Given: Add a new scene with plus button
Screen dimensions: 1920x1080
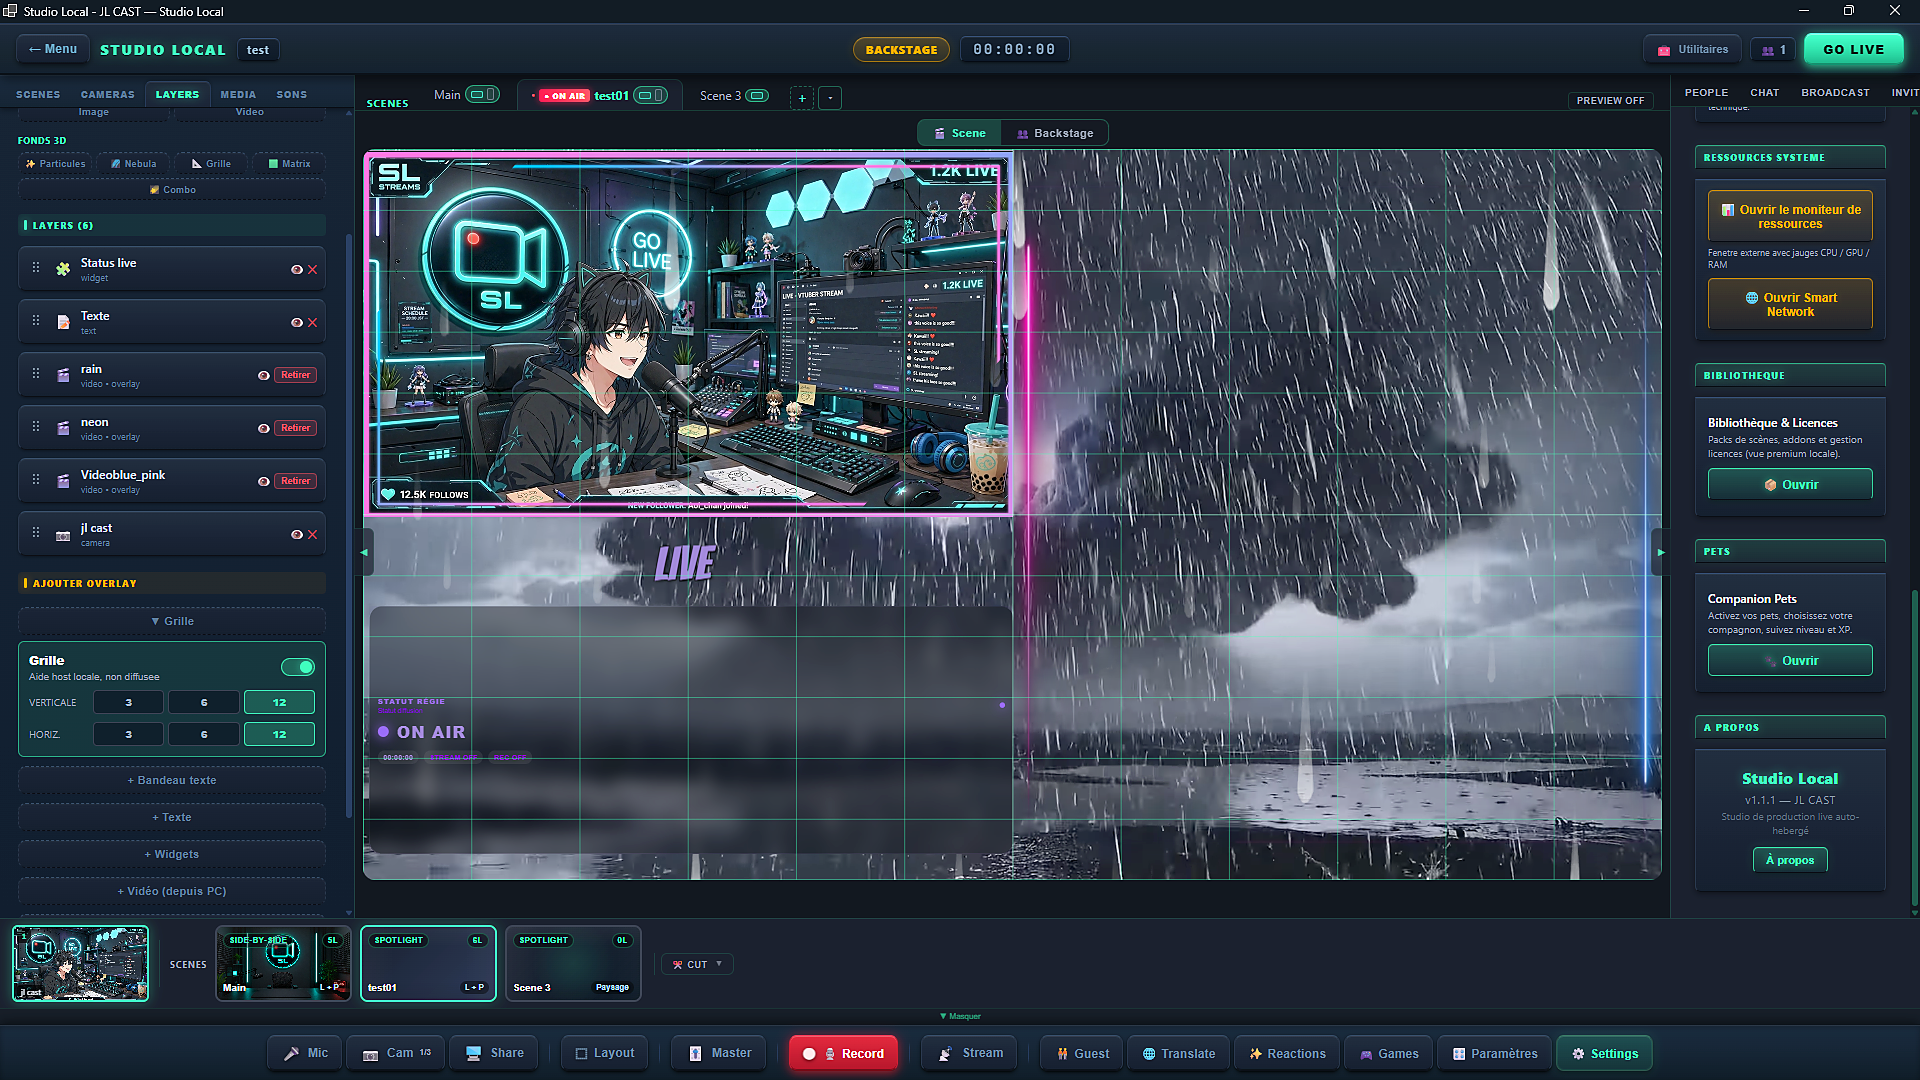Looking at the screenshot, I should pyautogui.click(x=802, y=98).
